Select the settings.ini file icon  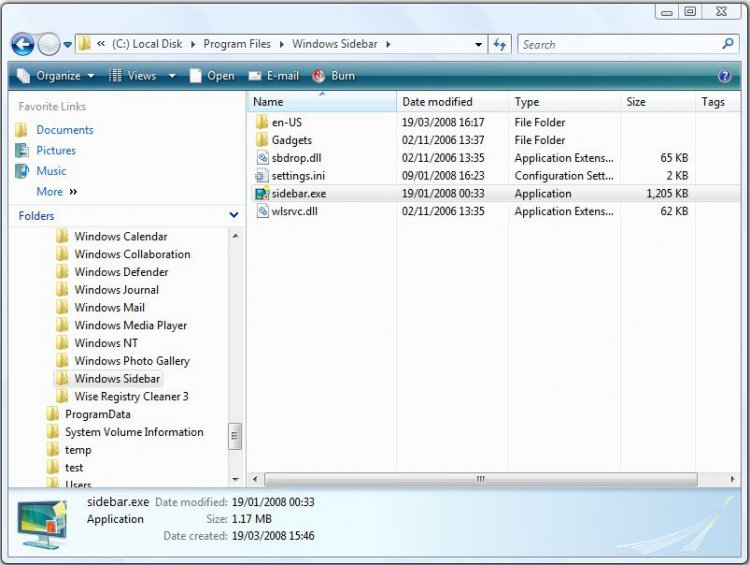pos(262,176)
